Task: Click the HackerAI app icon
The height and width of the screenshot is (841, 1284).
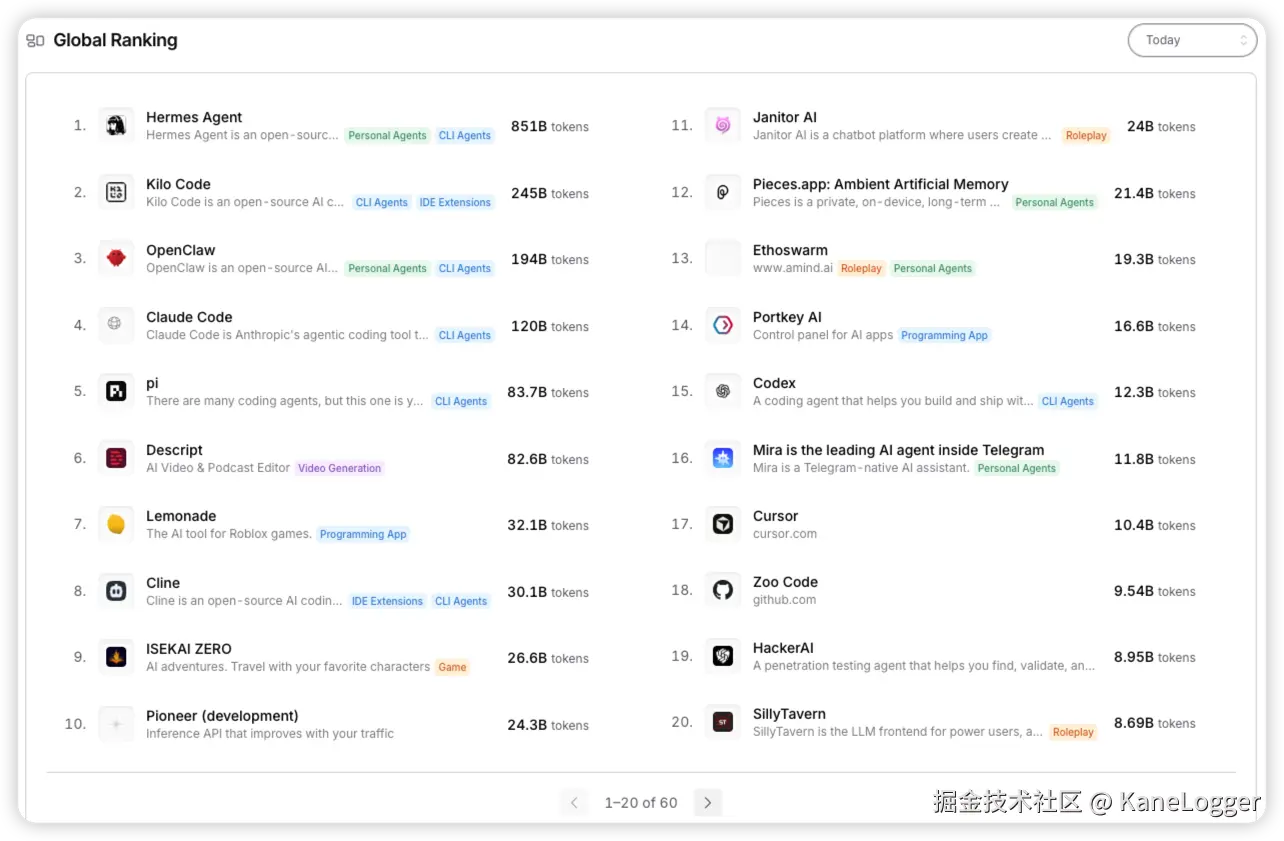Action: 723,657
